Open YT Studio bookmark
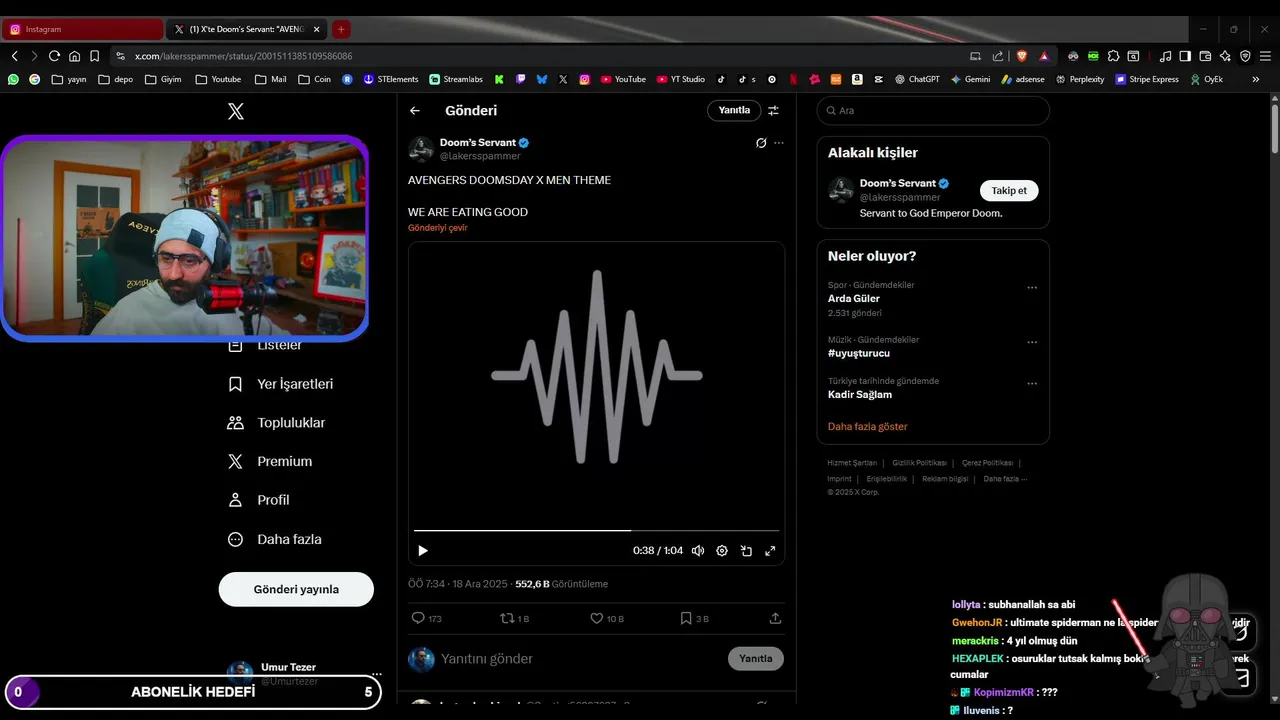The width and height of the screenshot is (1280, 720). click(x=681, y=79)
